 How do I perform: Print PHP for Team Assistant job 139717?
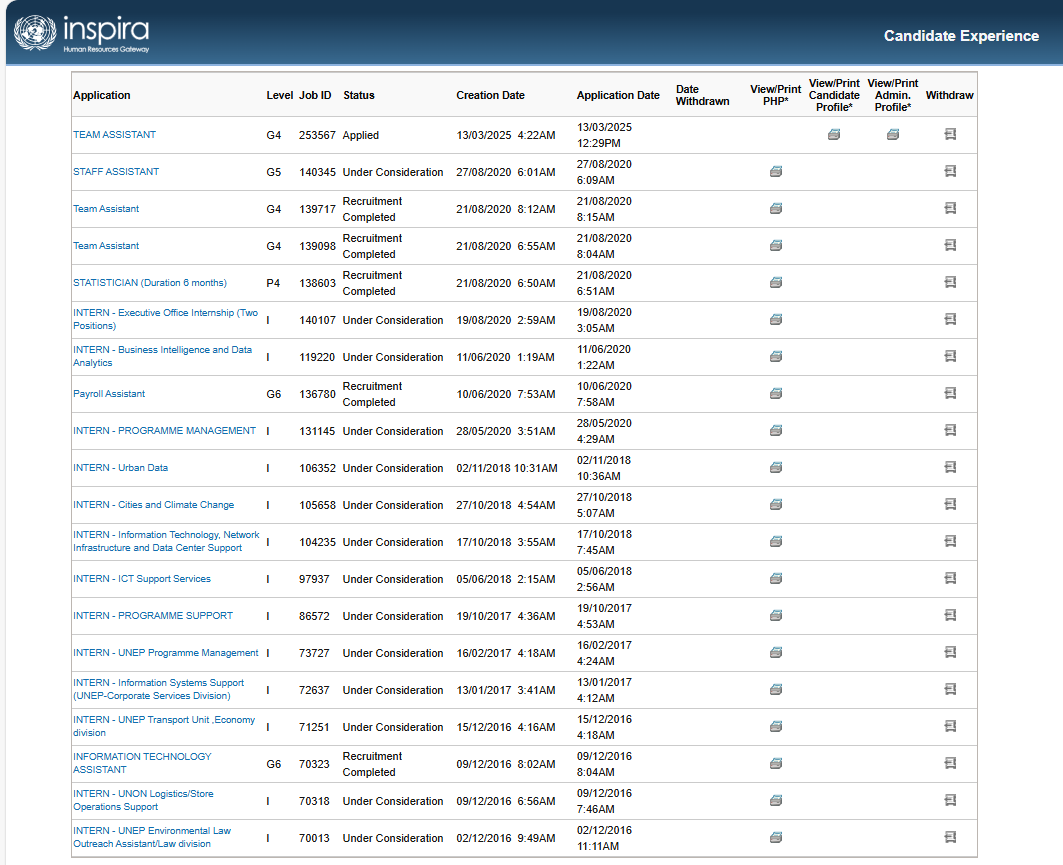(776, 208)
